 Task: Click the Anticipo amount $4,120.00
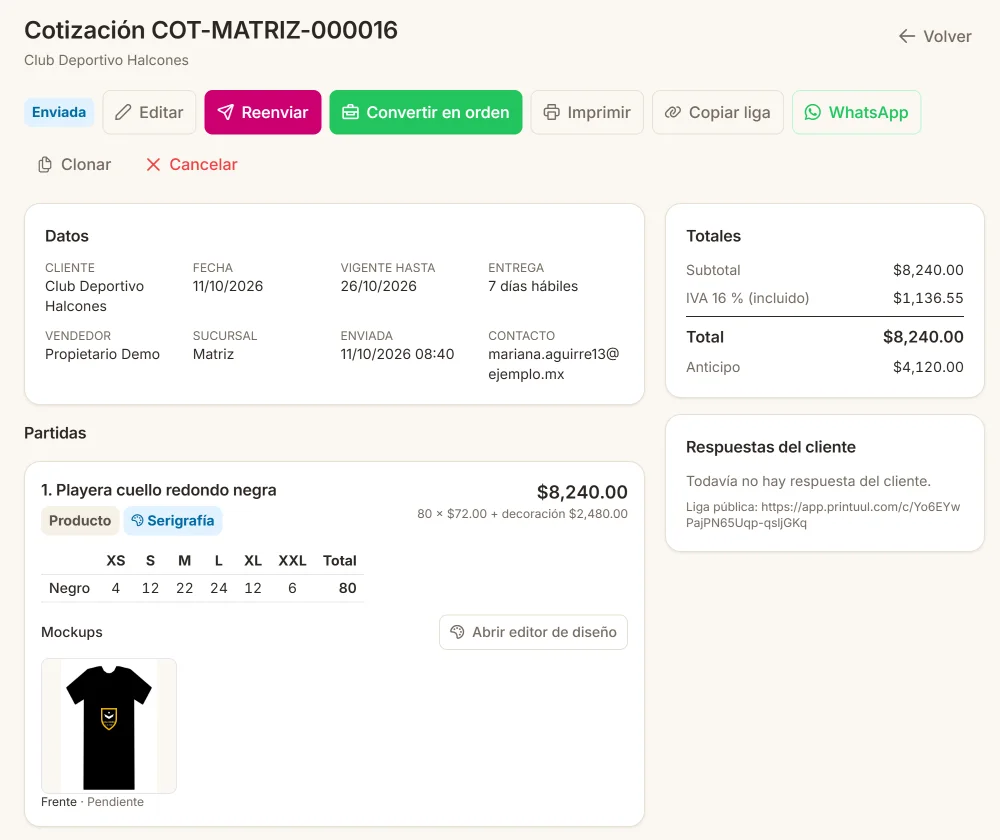click(928, 367)
